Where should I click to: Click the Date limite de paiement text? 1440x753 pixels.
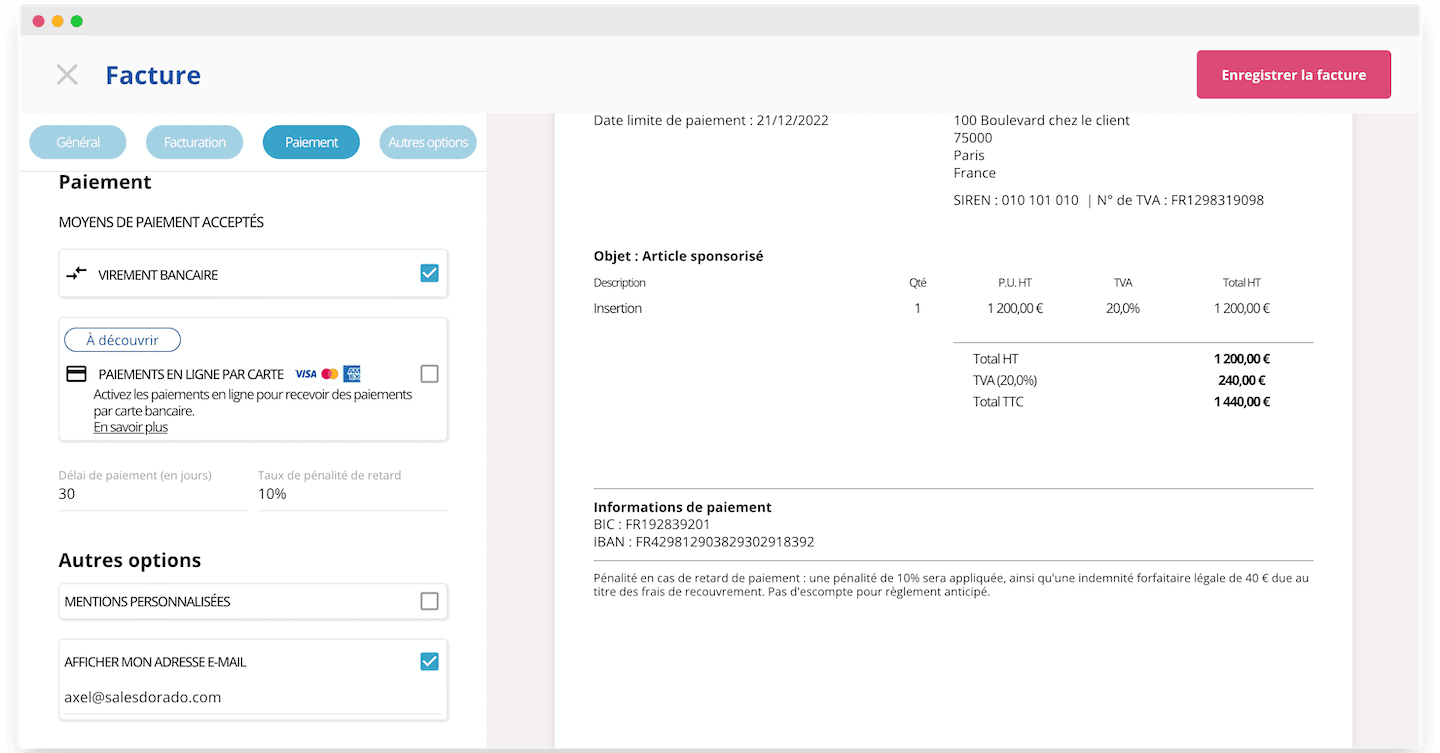point(711,120)
